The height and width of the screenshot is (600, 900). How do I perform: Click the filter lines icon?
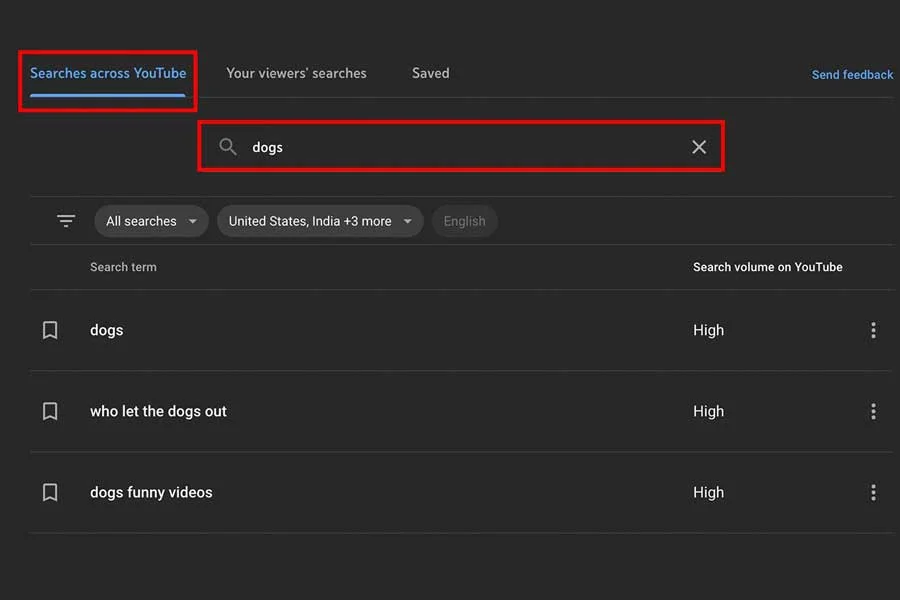click(x=66, y=221)
